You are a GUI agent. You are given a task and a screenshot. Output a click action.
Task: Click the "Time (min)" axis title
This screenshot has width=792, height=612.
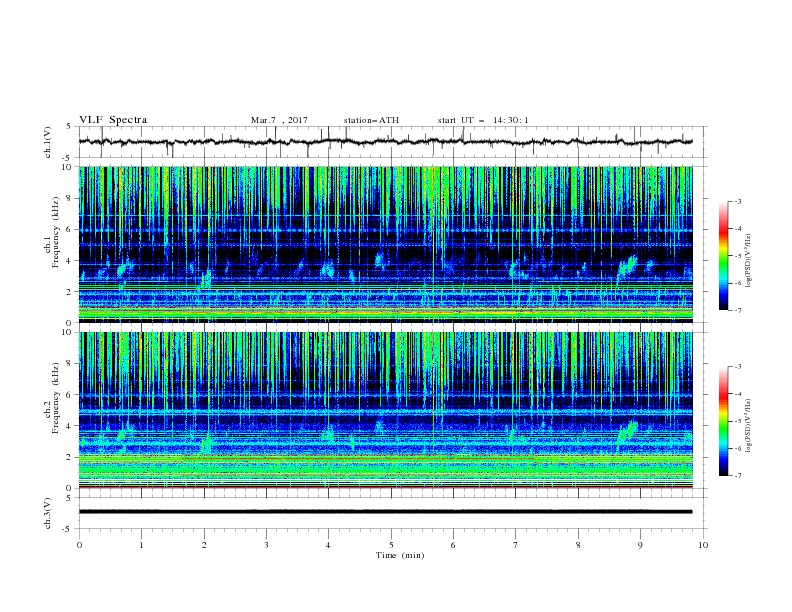coord(400,555)
